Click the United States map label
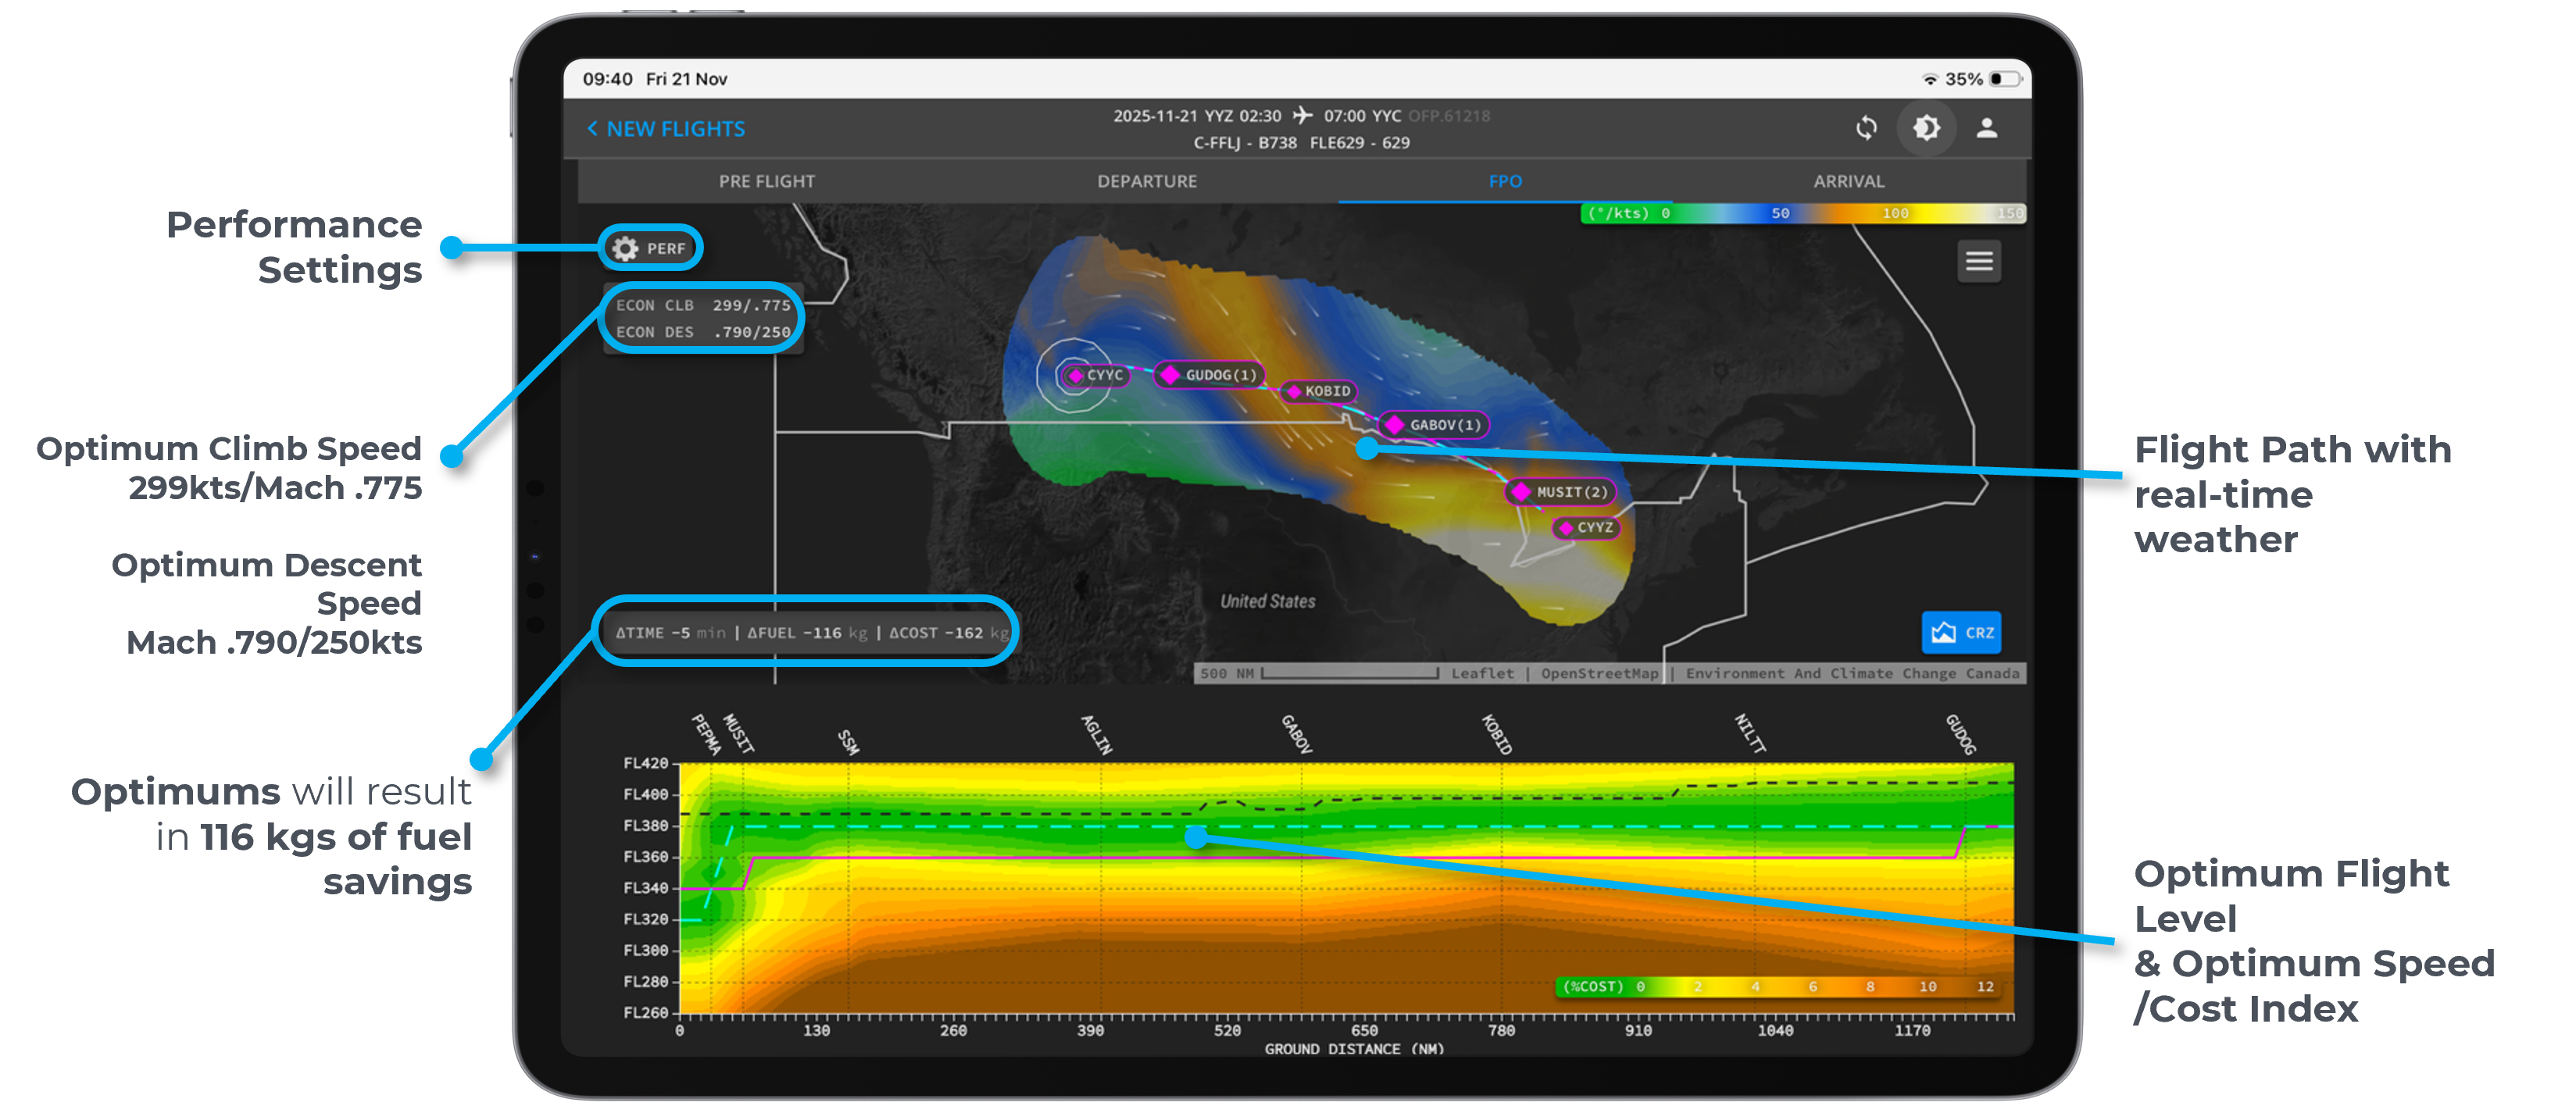This screenshot has width=2576, height=1113. click(1267, 601)
